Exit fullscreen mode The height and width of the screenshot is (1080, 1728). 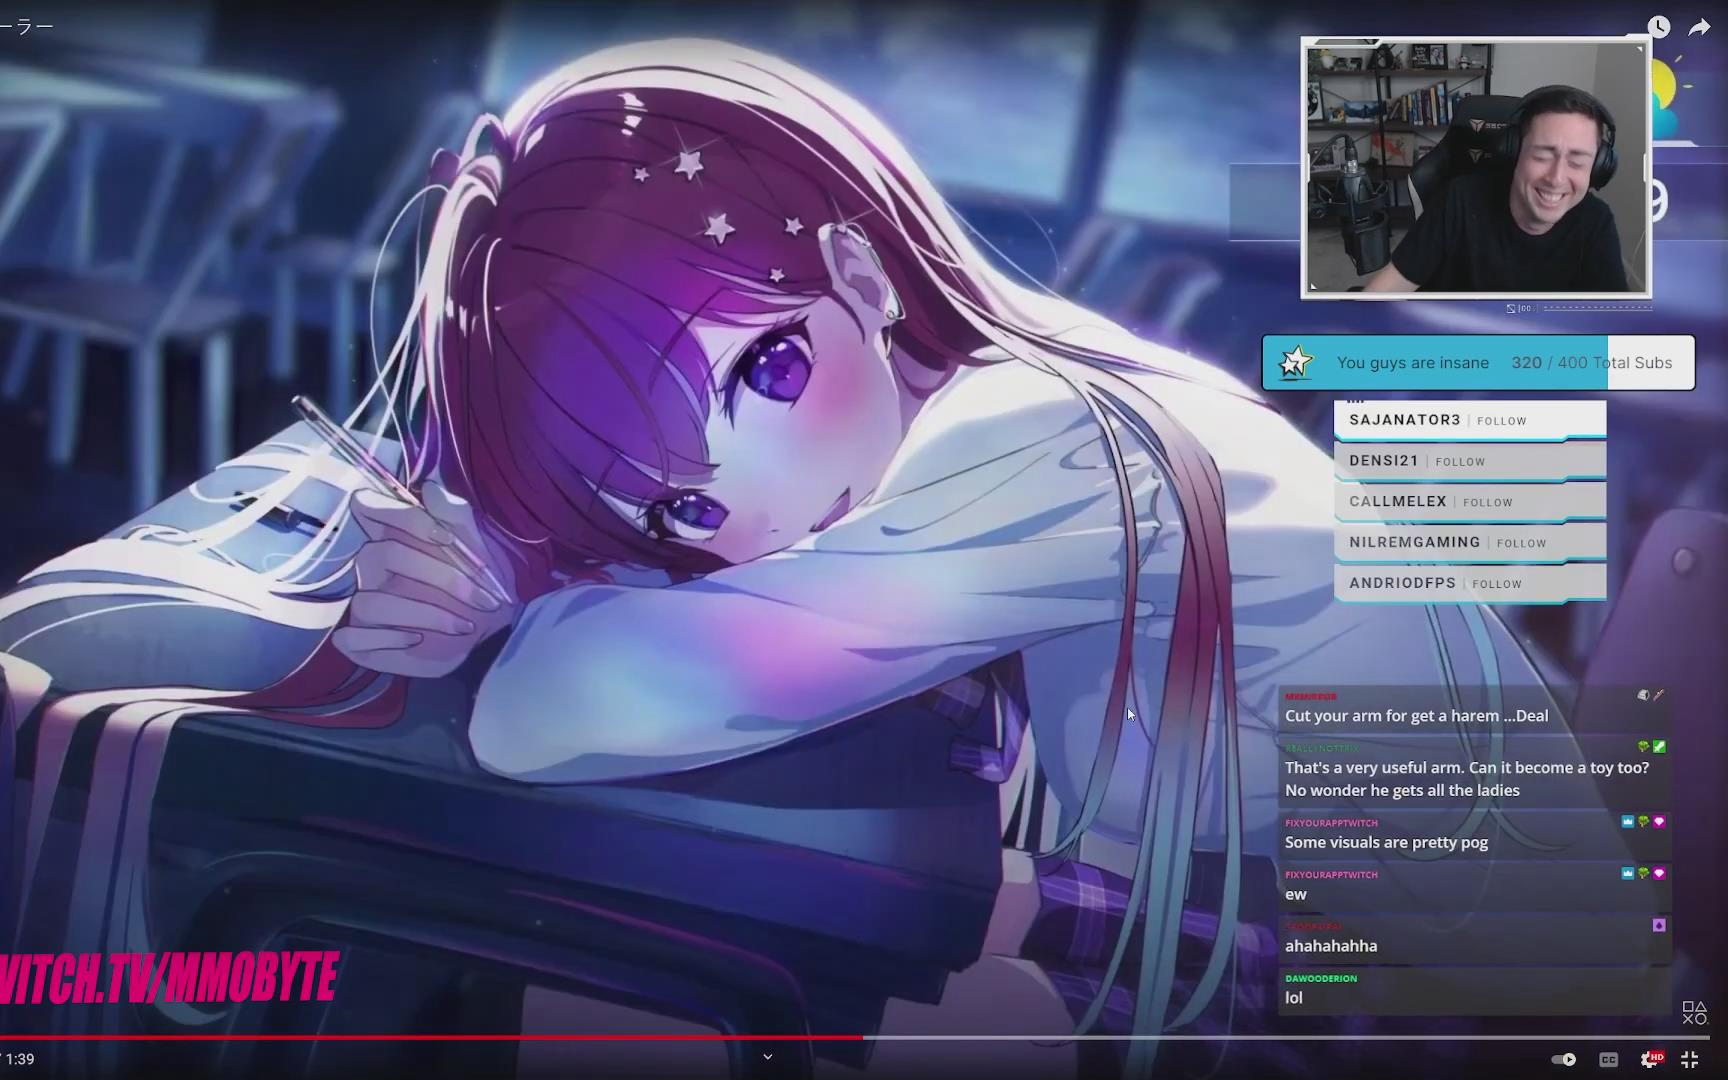coord(1690,1059)
